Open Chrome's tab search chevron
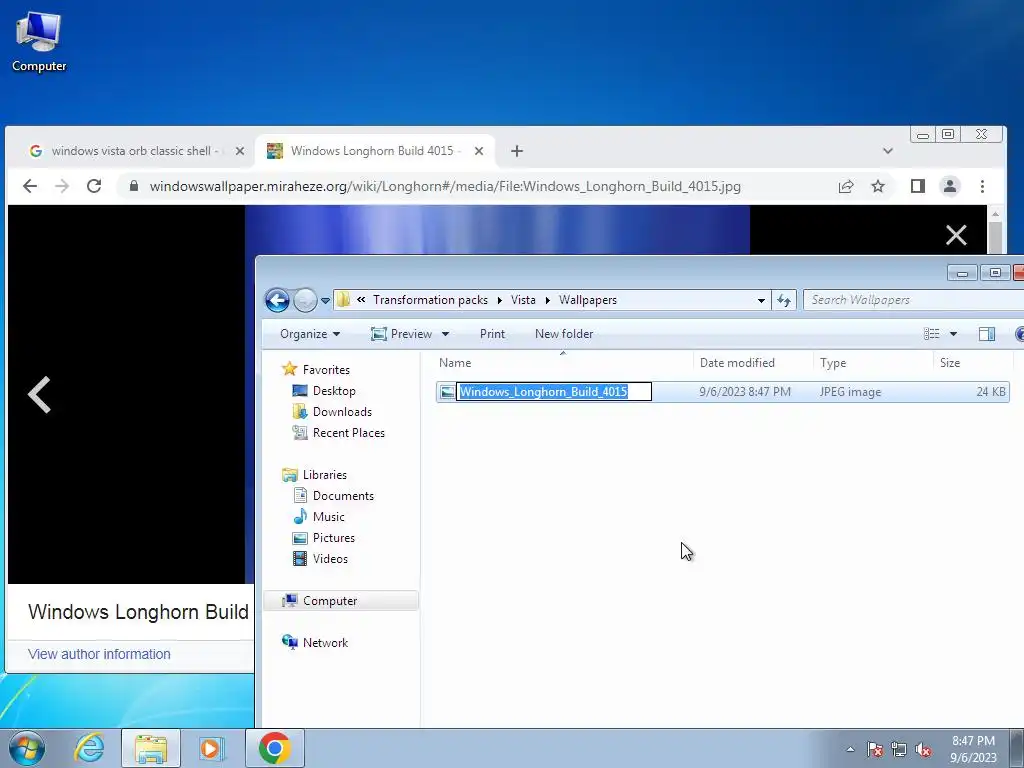1024x768 pixels. 888,151
